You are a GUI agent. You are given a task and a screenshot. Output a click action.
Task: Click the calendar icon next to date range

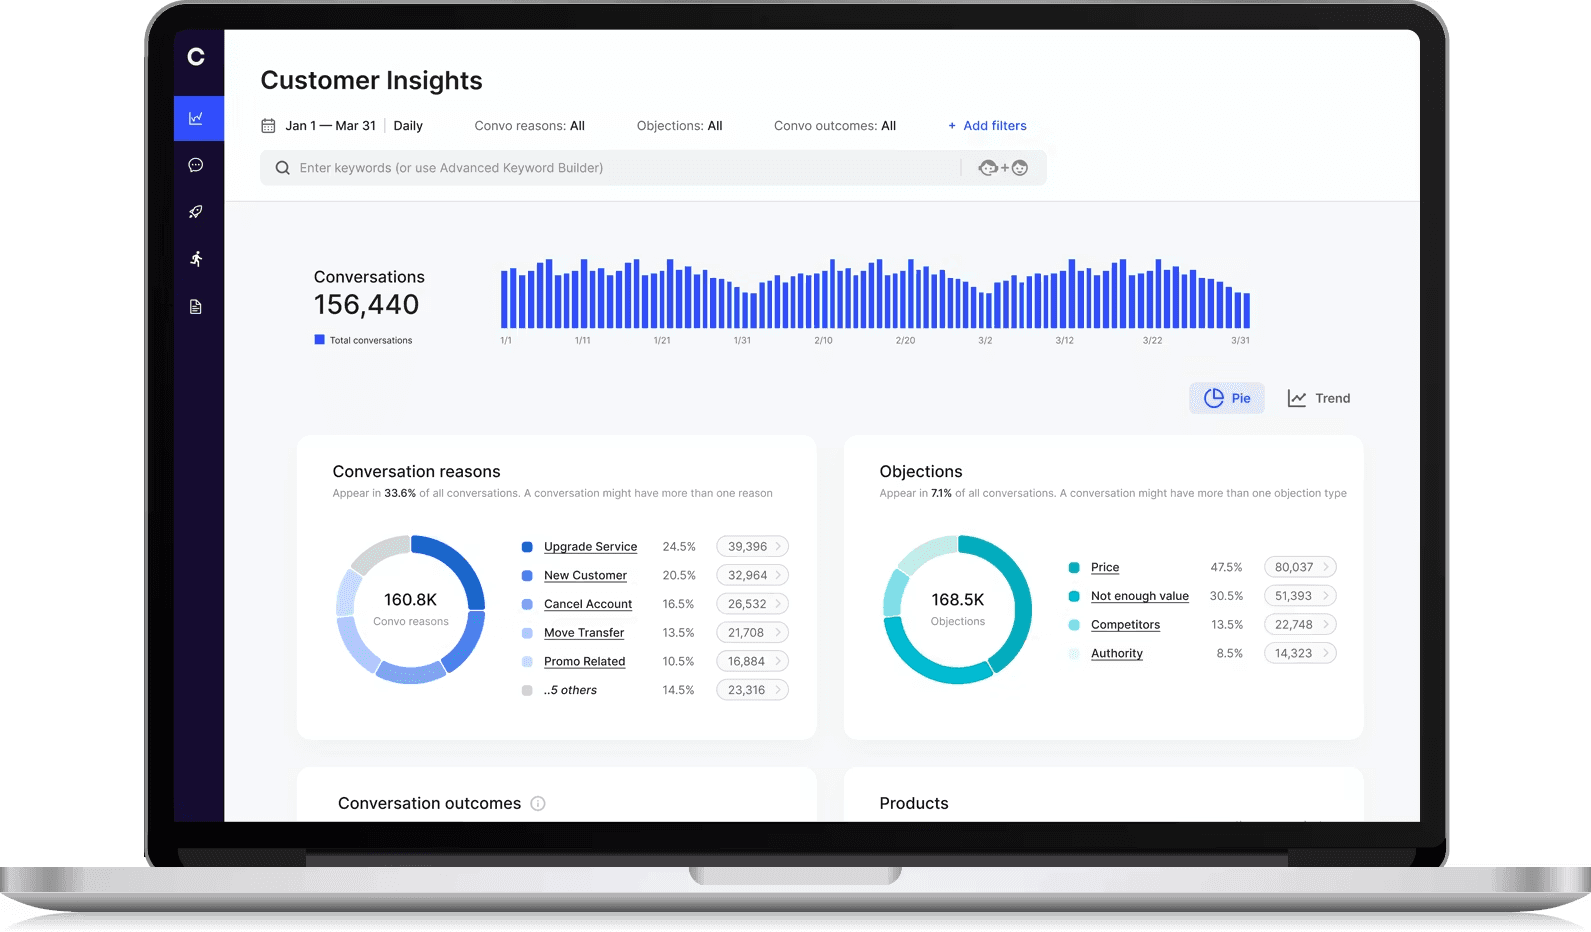point(268,126)
